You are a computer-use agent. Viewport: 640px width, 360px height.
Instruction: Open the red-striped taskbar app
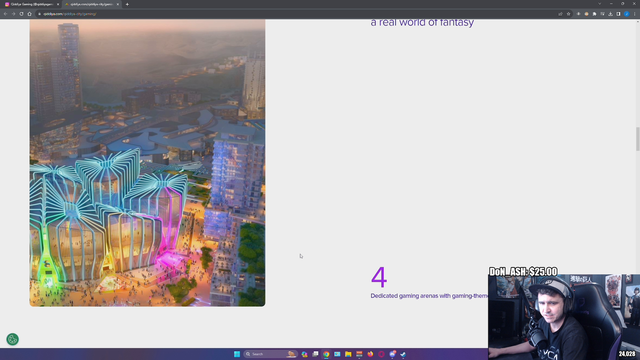pyautogui.click(x=359, y=354)
